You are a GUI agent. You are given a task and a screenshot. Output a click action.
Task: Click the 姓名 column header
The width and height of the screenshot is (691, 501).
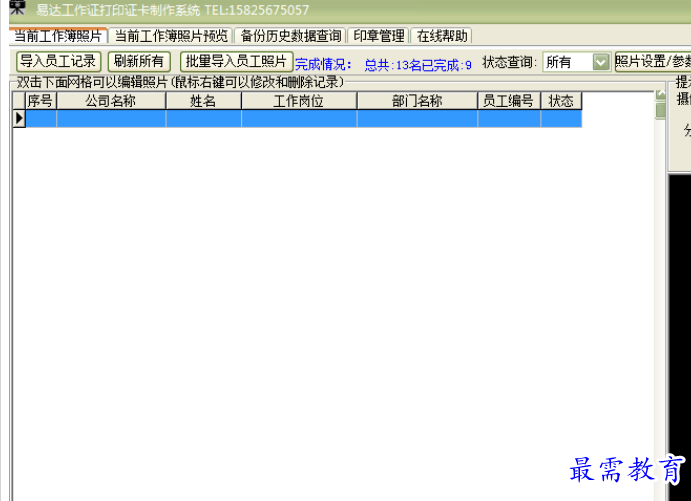(x=204, y=101)
